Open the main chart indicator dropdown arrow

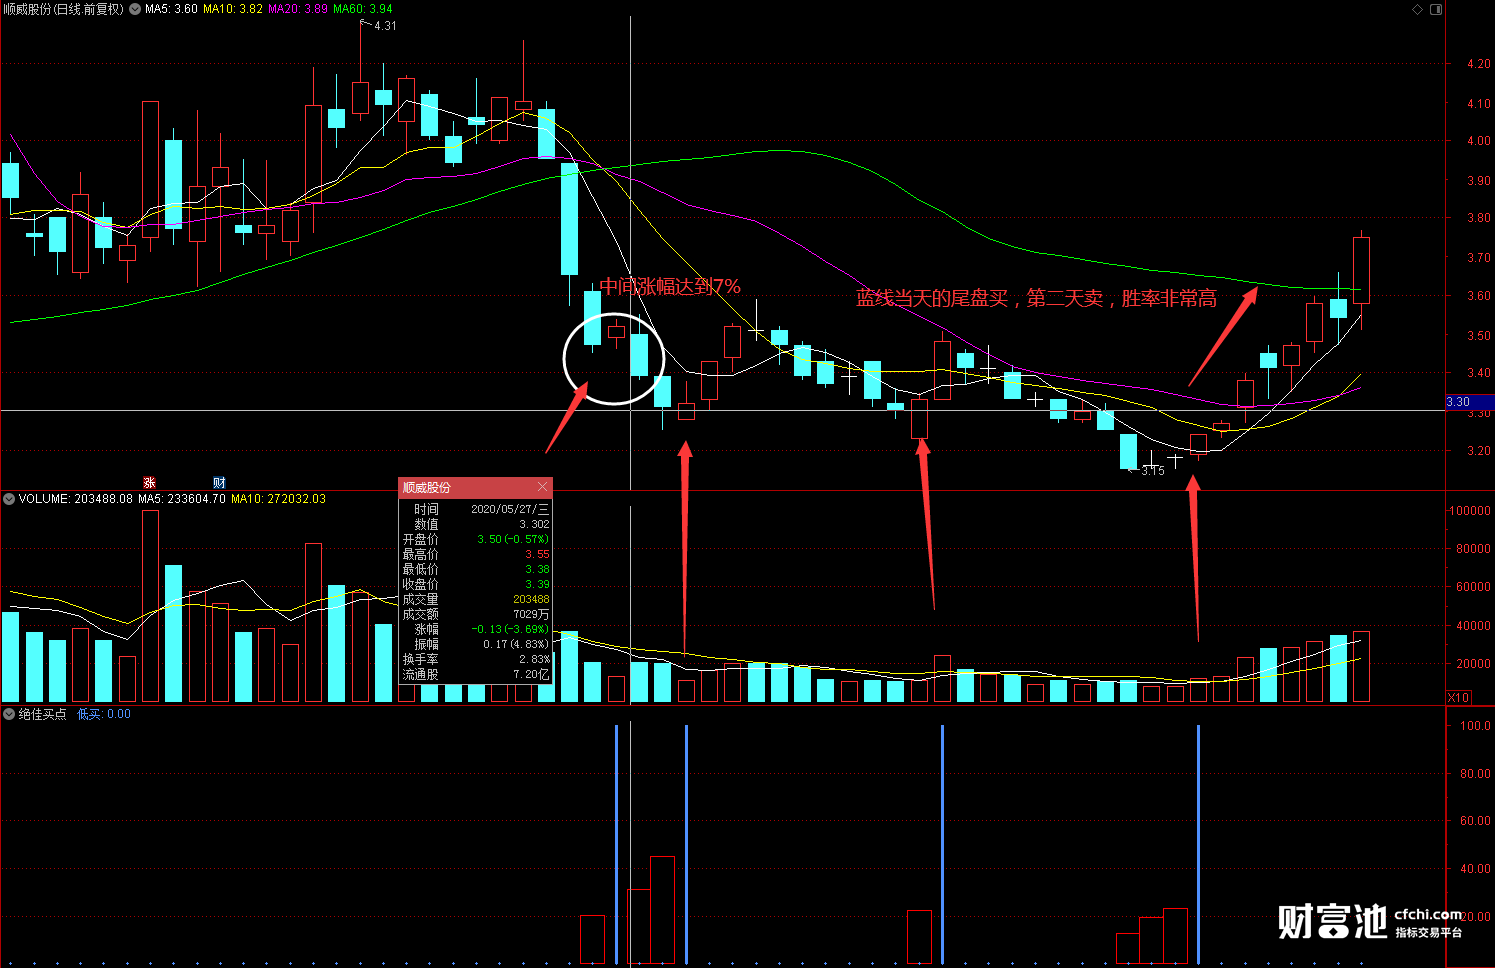point(135,9)
